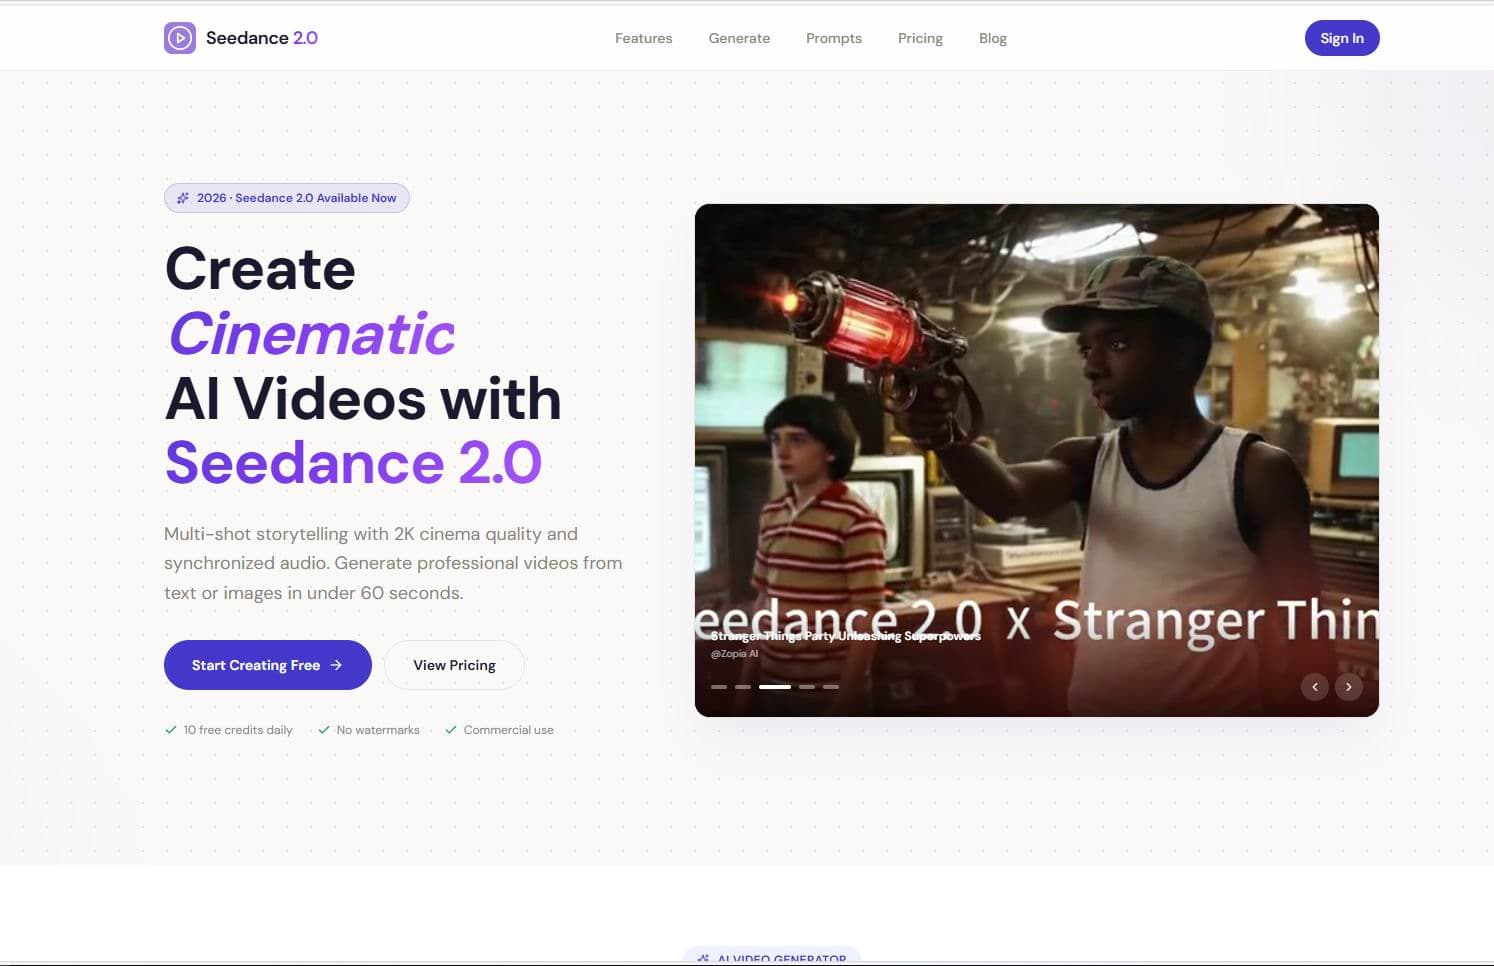Open the Blog menu item
Screen dimensions: 1494x966
[992, 38]
